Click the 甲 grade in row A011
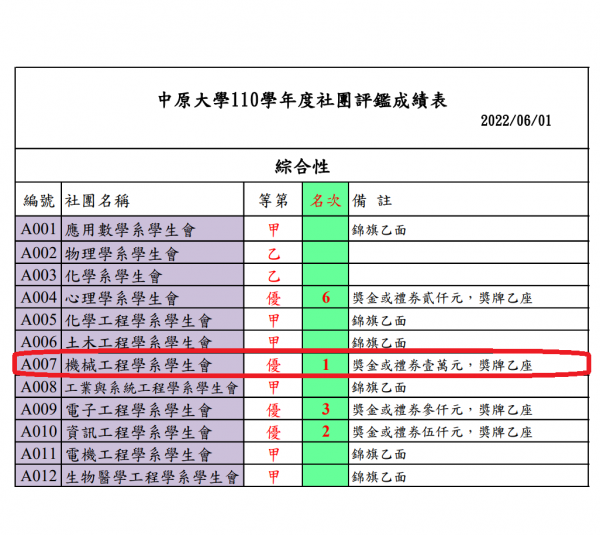Viewport: 600px width, 535px height. pyautogui.click(x=274, y=455)
